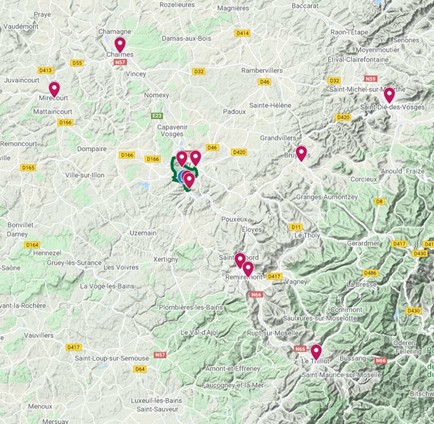Open the pin directly above Remiremont label
434x424 pixels.
point(248,269)
